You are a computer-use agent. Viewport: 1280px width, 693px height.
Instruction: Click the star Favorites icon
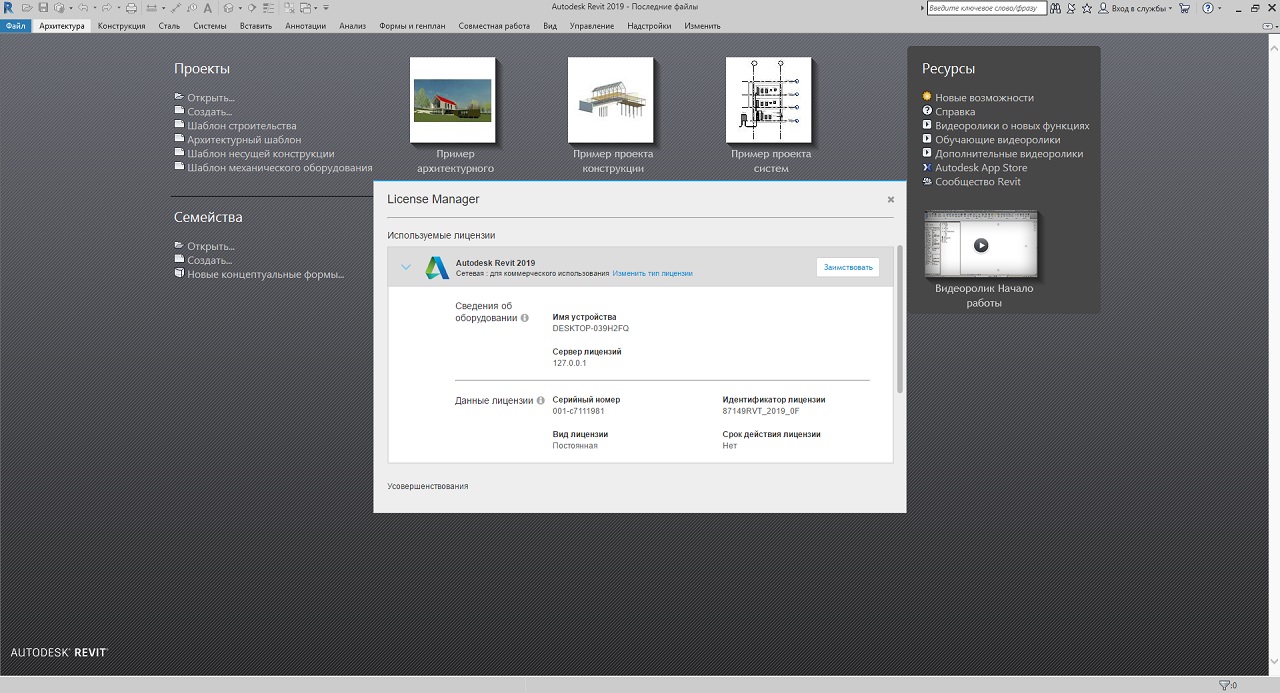point(1087,8)
